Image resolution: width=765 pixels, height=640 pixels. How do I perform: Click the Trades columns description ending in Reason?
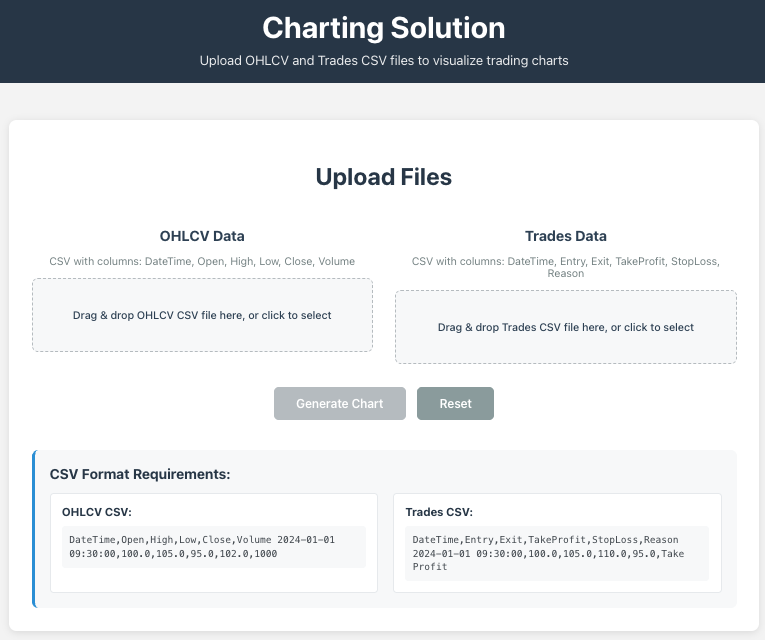(x=566, y=267)
